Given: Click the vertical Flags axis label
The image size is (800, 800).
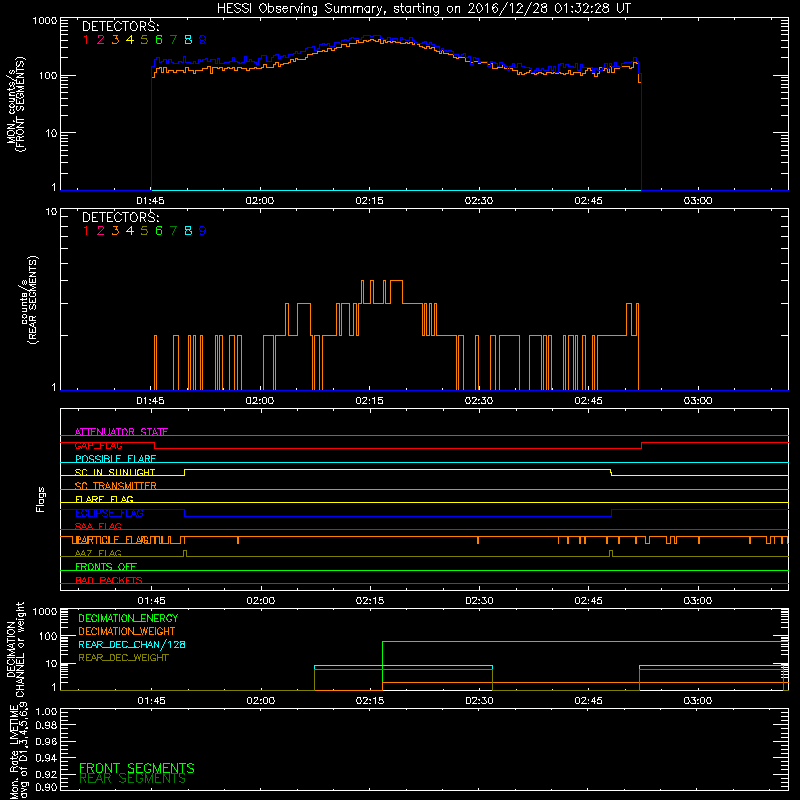Looking at the screenshot, I should coord(41,499).
